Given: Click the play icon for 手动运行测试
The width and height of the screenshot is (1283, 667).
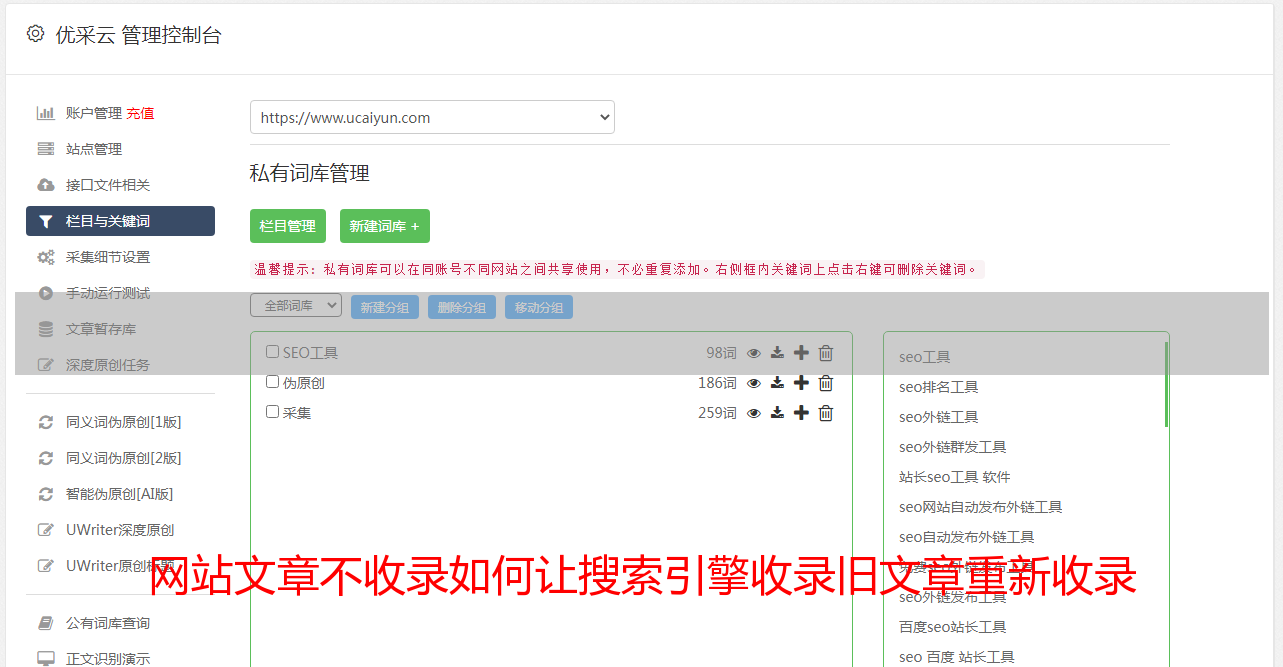Looking at the screenshot, I should pyautogui.click(x=46, y=293).
